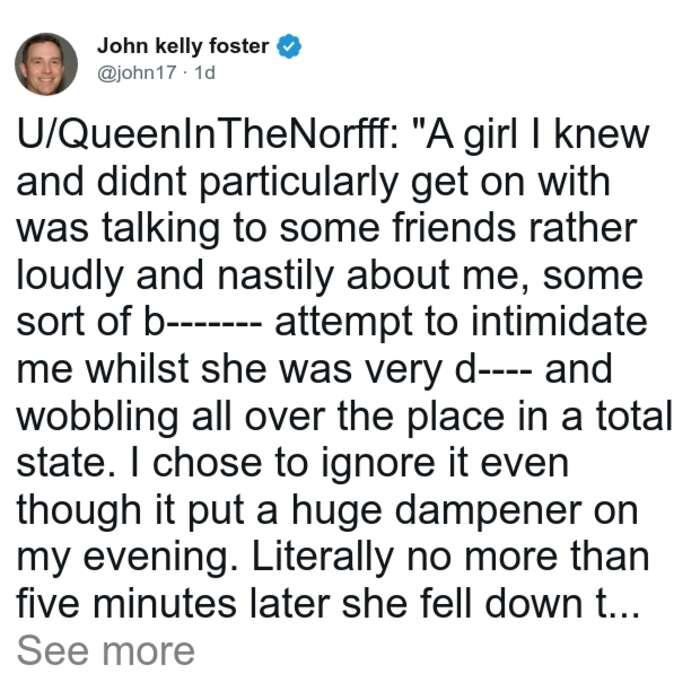The height and width of the screenshot is (700, 700).
Task: Click the blue verified badge icon
Action: (x=289, y=46)
